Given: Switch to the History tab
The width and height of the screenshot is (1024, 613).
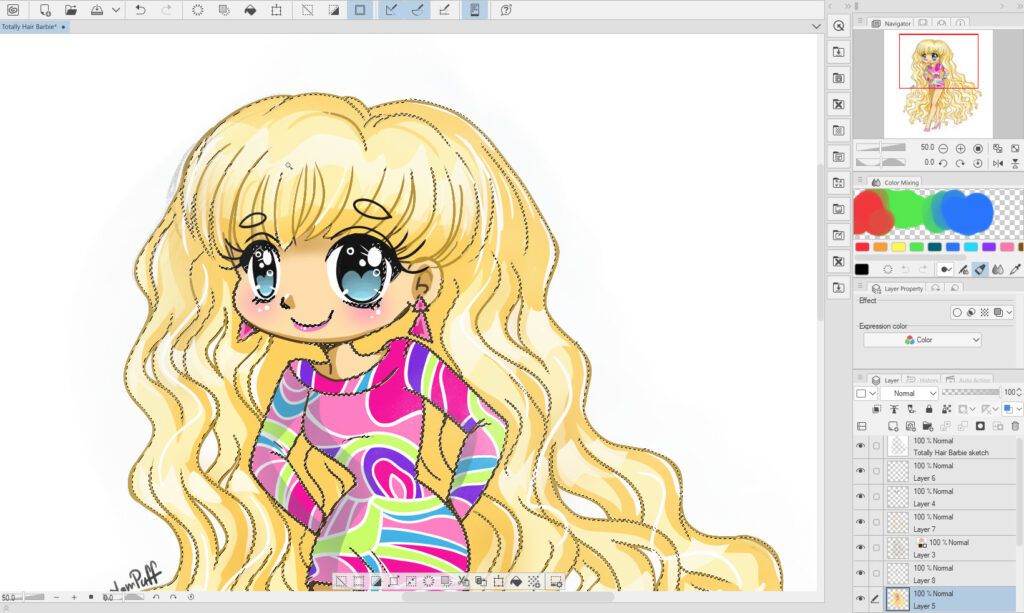Looking at the screenshot, I should click(924, 380).
